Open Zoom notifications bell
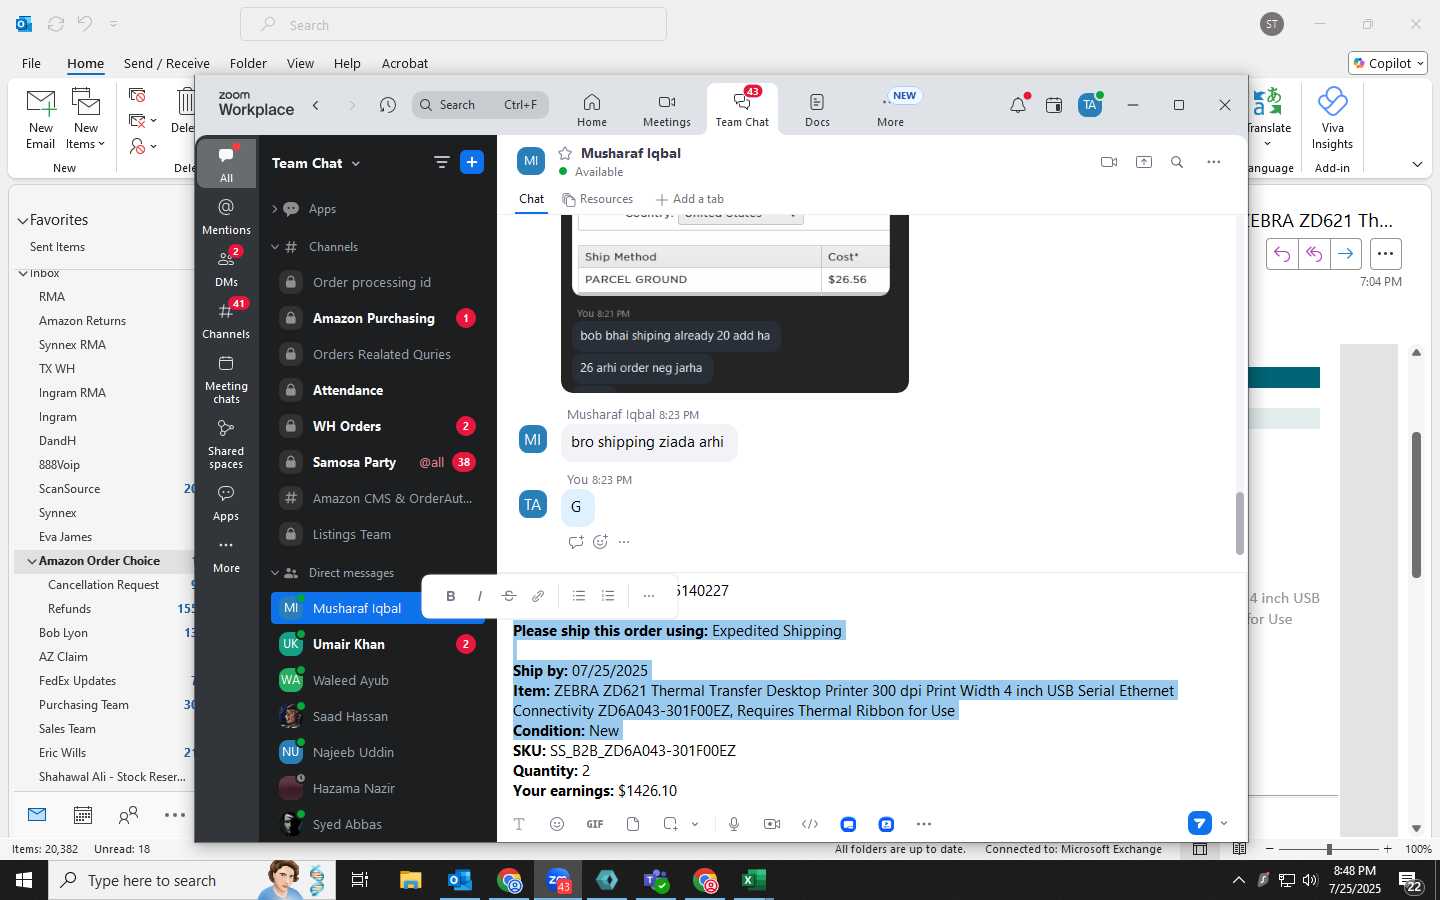The width and height of the screenshot is (1440, 900). [x=1018, y=105]
